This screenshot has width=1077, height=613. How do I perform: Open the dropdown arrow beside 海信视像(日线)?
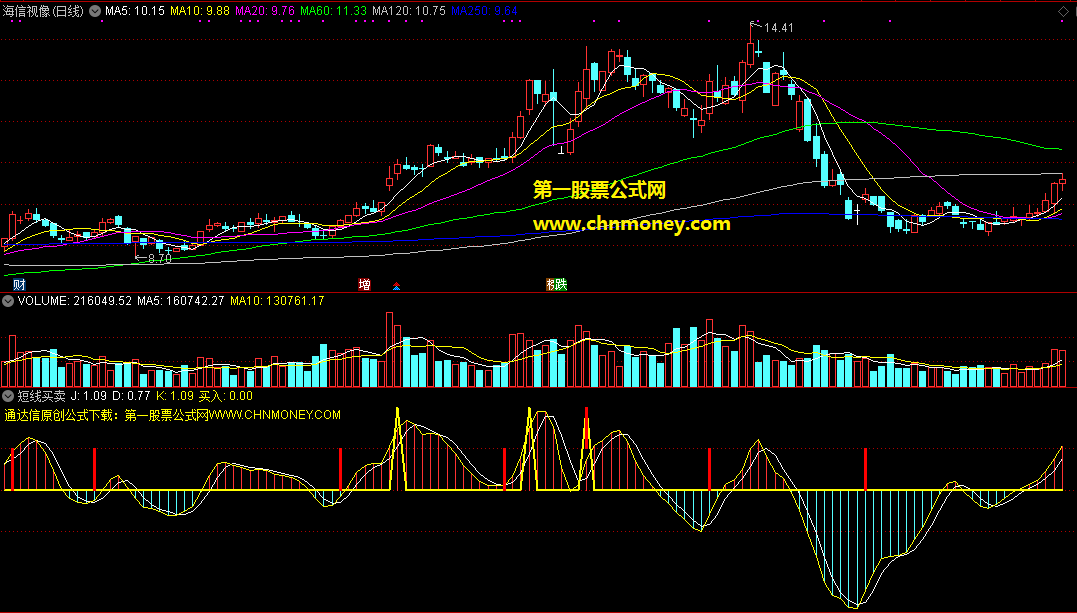pos(94,11)
